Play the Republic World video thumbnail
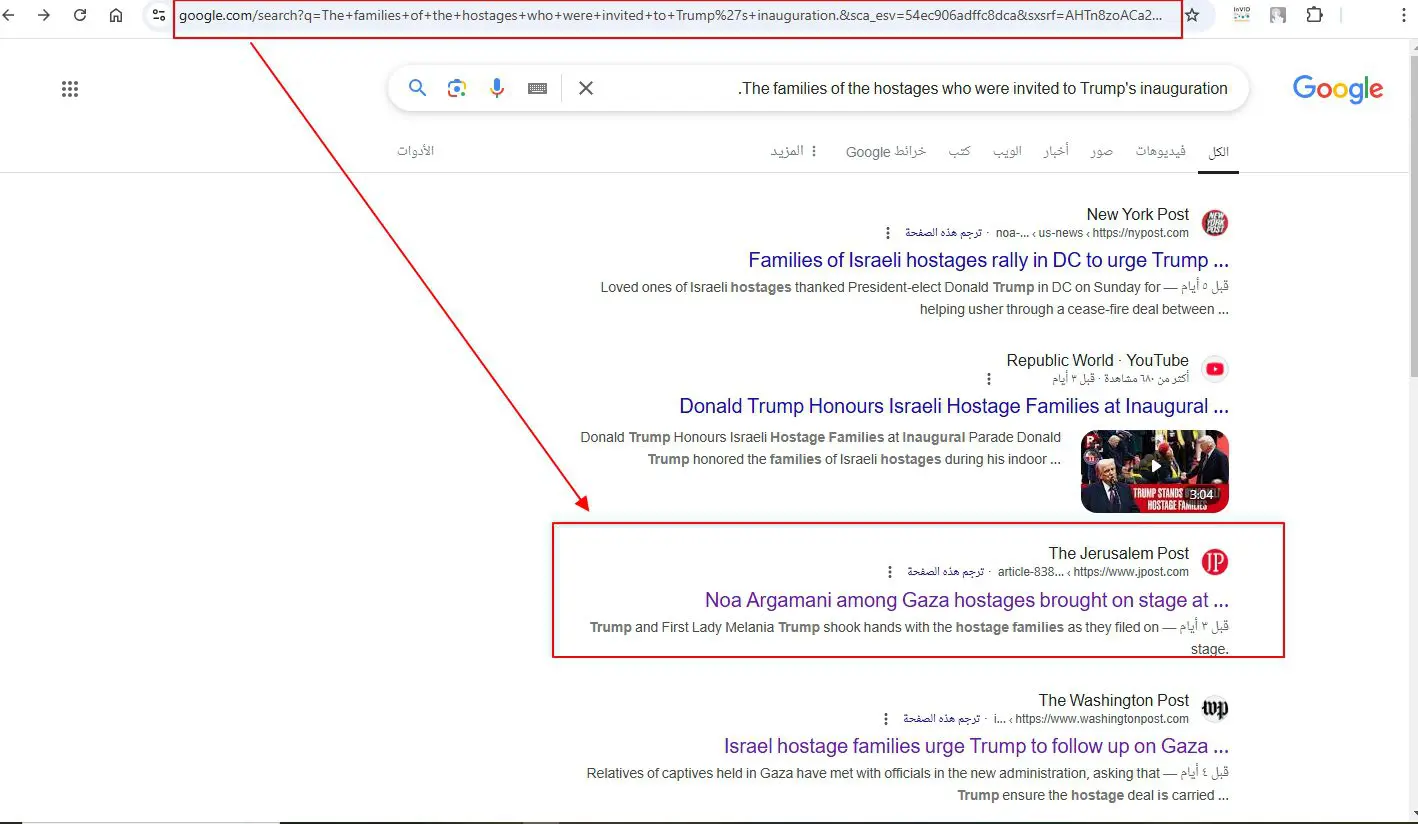The height and width of the screenshot is (824, 1418). point(1155,471)
